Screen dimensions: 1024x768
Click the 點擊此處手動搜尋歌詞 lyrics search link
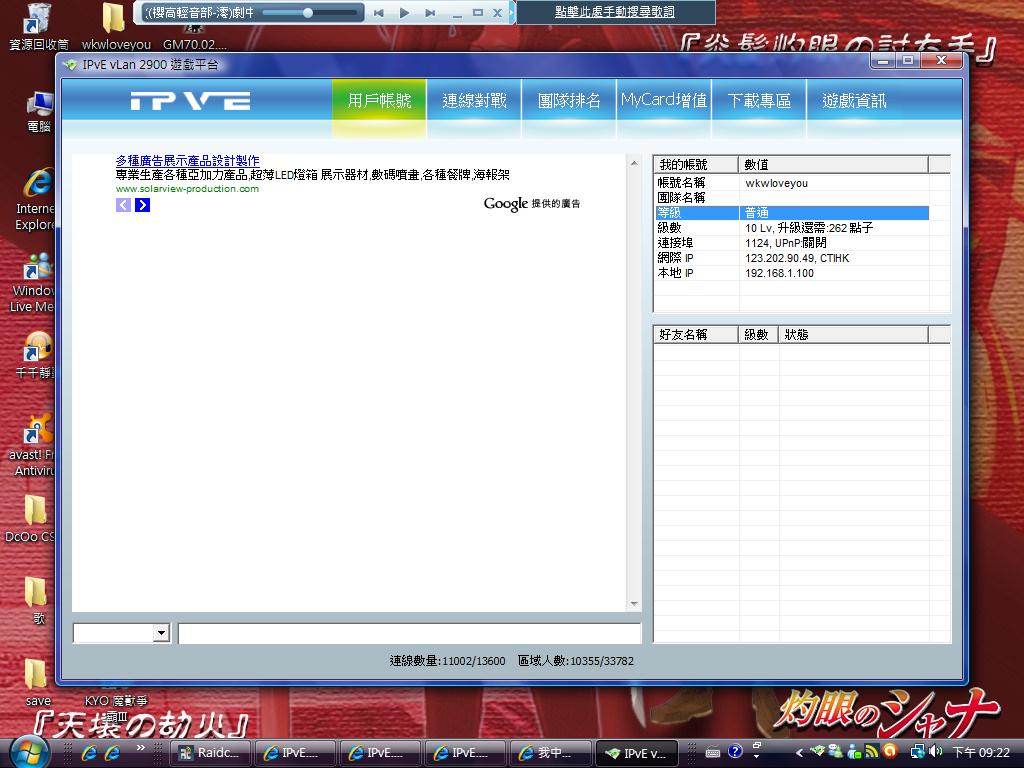coord(615,12)
